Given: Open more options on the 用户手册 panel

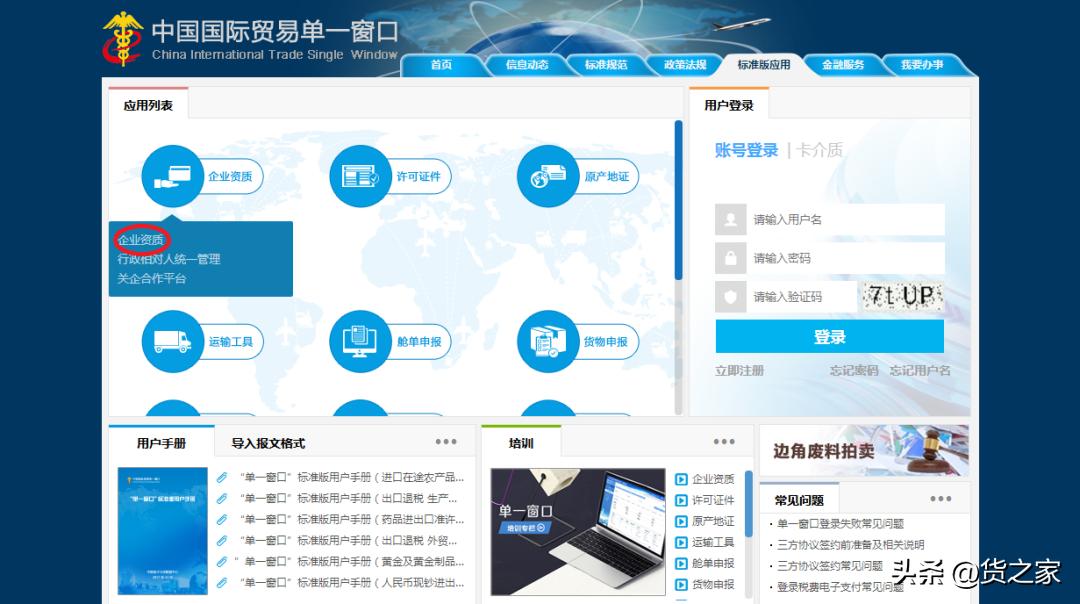Looking at the screenshot, I should pyautogui.click(x=446, y=440).
